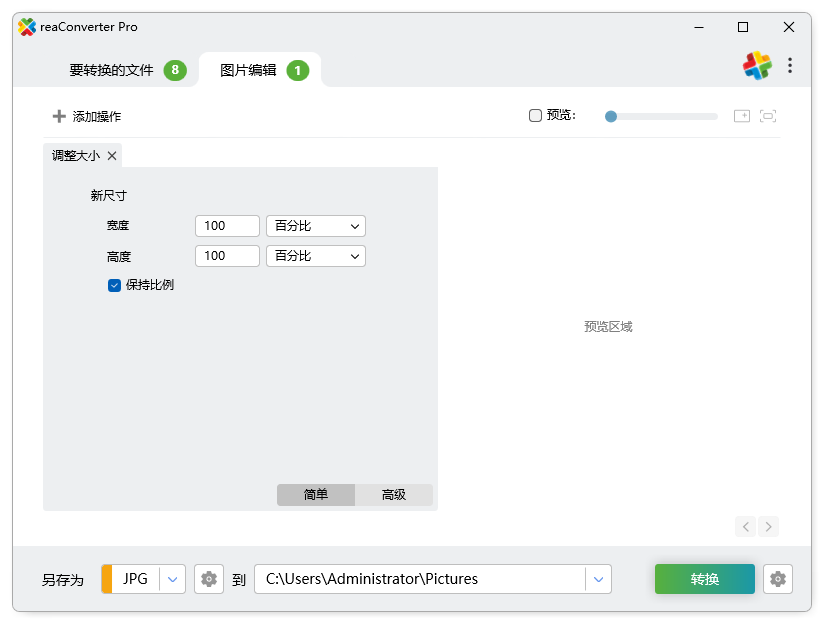Viewport: 824px width, 624px height.
Task: Open the three-dot overflow menu
Action: 790,64
